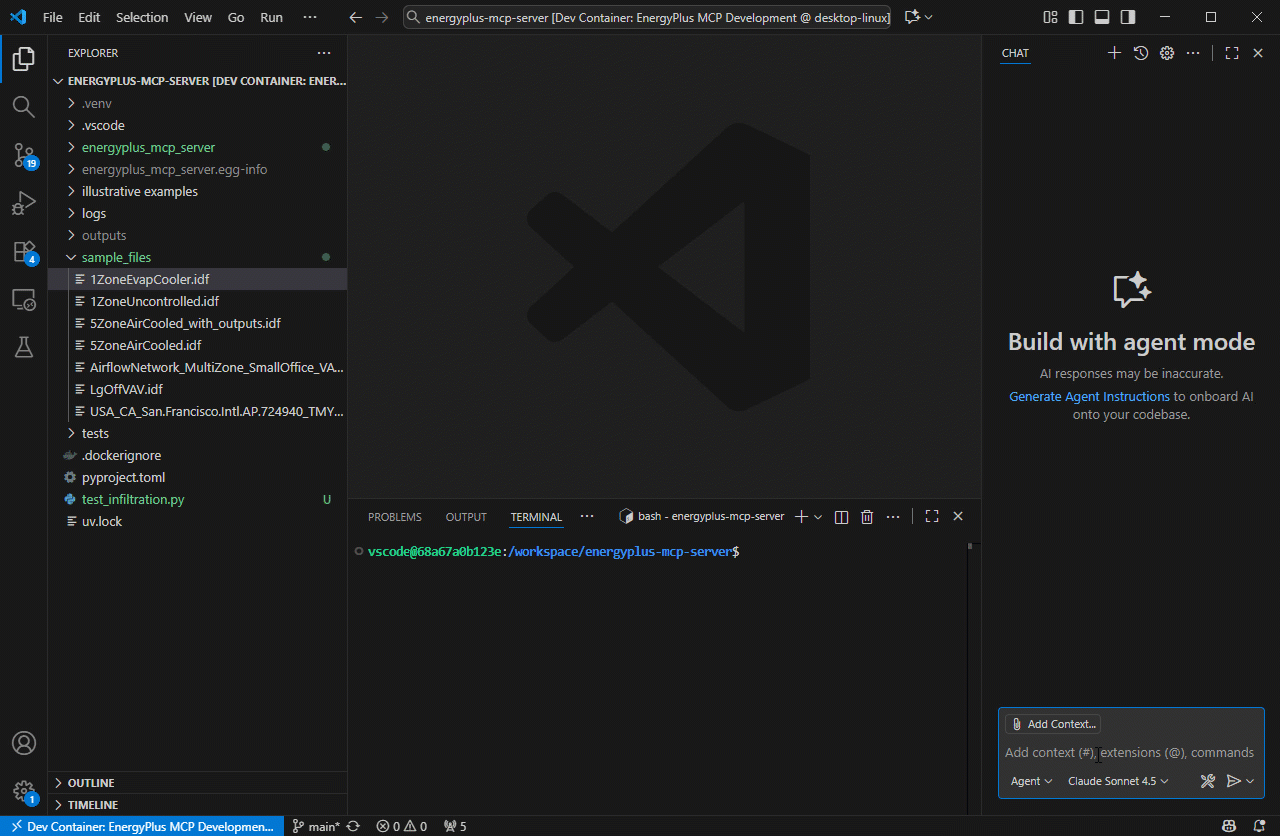Change the model from Claude Sonnet 4.5

coord(1117,781)
